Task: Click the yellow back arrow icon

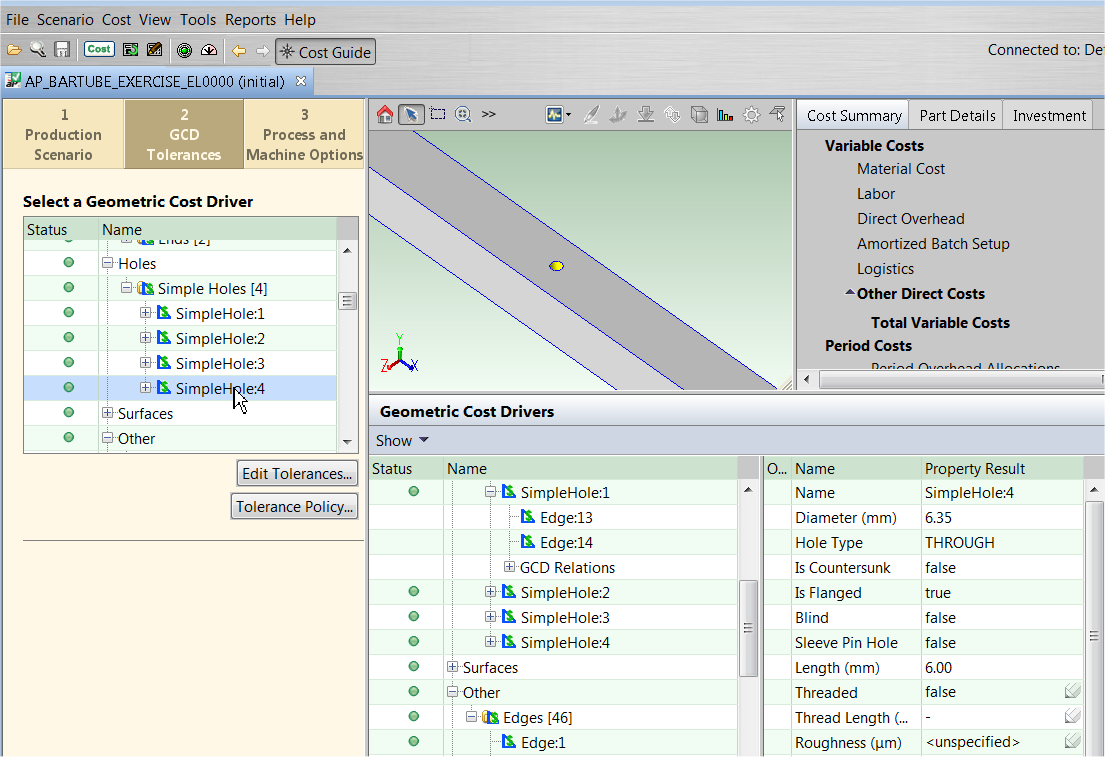Action: tap(238, 50)
